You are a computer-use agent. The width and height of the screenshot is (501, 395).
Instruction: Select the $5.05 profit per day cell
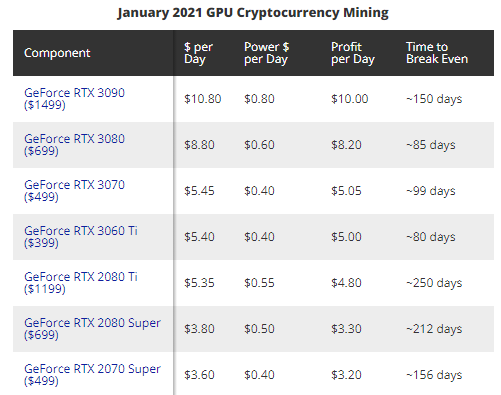click(x=346, y=191)
